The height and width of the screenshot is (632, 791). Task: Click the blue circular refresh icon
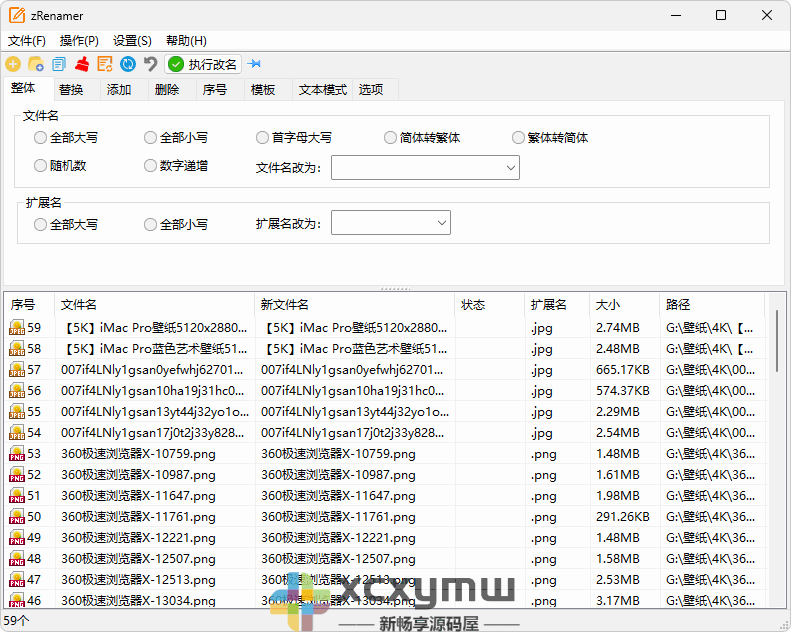coord(128,64)
